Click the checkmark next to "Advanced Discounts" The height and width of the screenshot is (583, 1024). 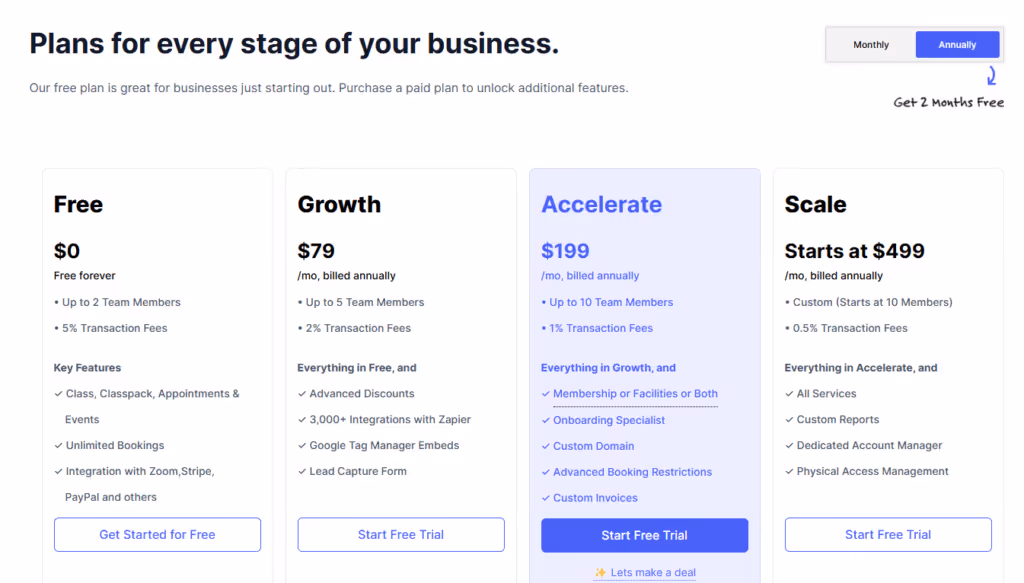pos(302,393)
